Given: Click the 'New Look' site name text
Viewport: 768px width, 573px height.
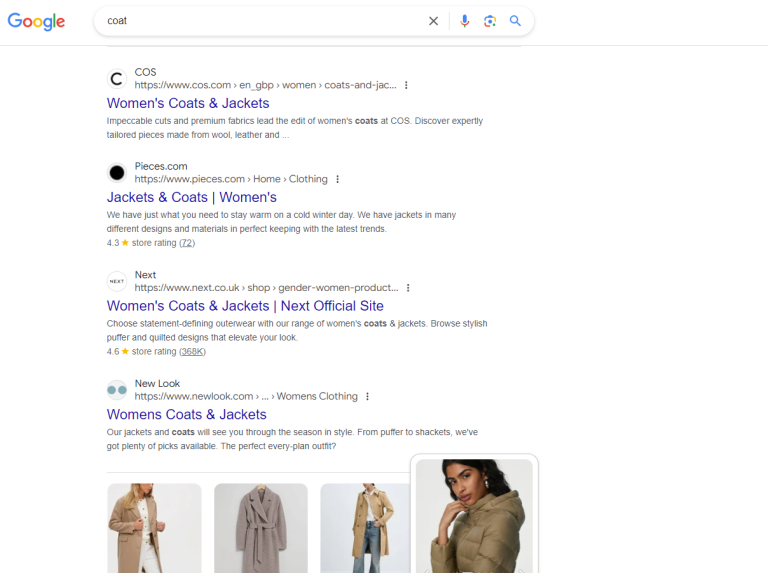Looking at the screenshot, I should pyautogui.click(x=157, y=383).
